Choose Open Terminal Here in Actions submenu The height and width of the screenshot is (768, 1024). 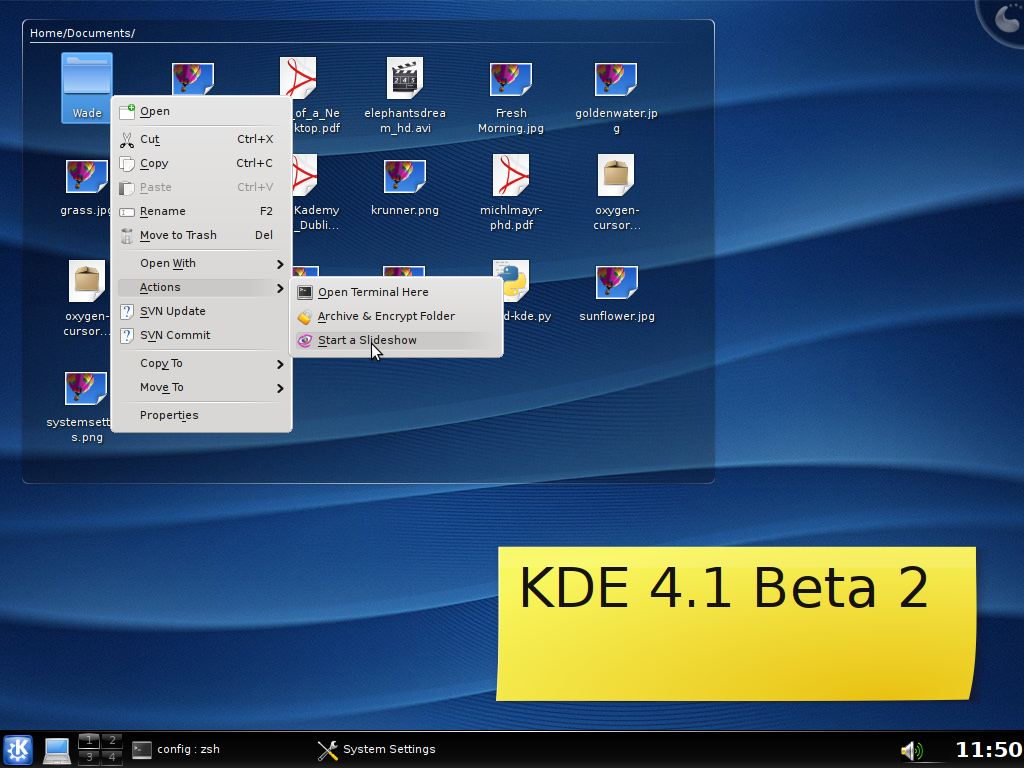(x=396, y=293)
